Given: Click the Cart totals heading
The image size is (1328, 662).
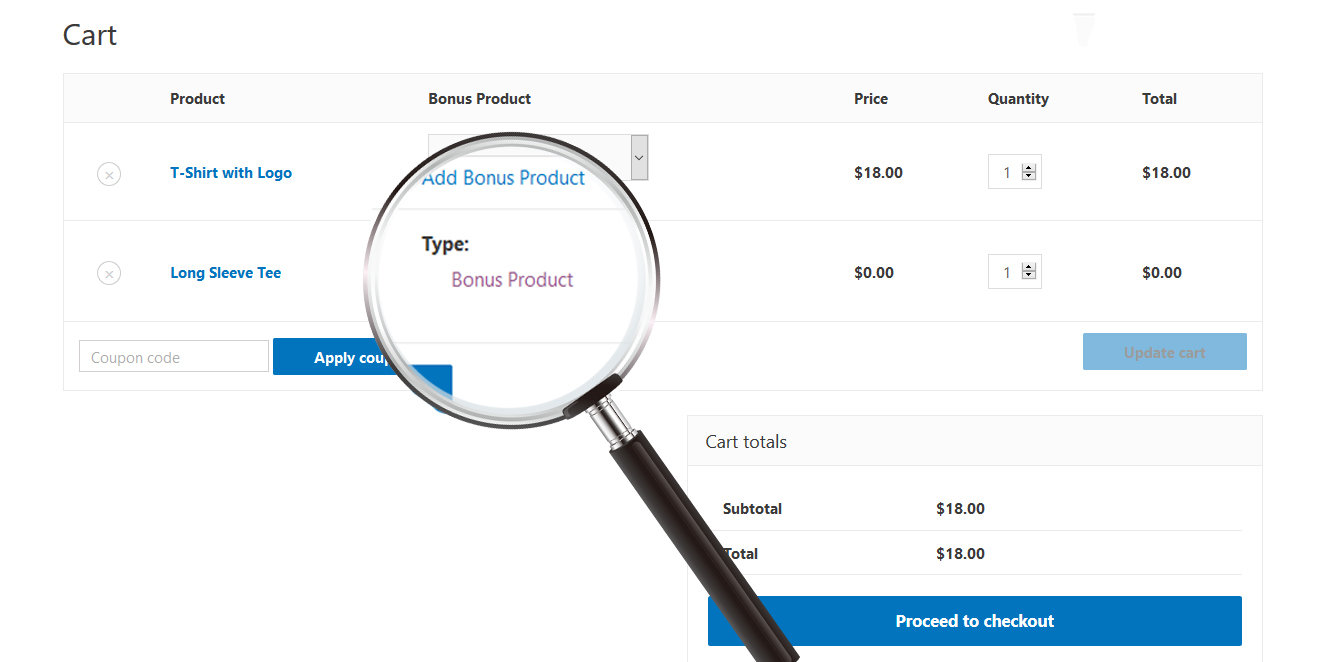Looking at the screenshot, I should coord(746,442).
